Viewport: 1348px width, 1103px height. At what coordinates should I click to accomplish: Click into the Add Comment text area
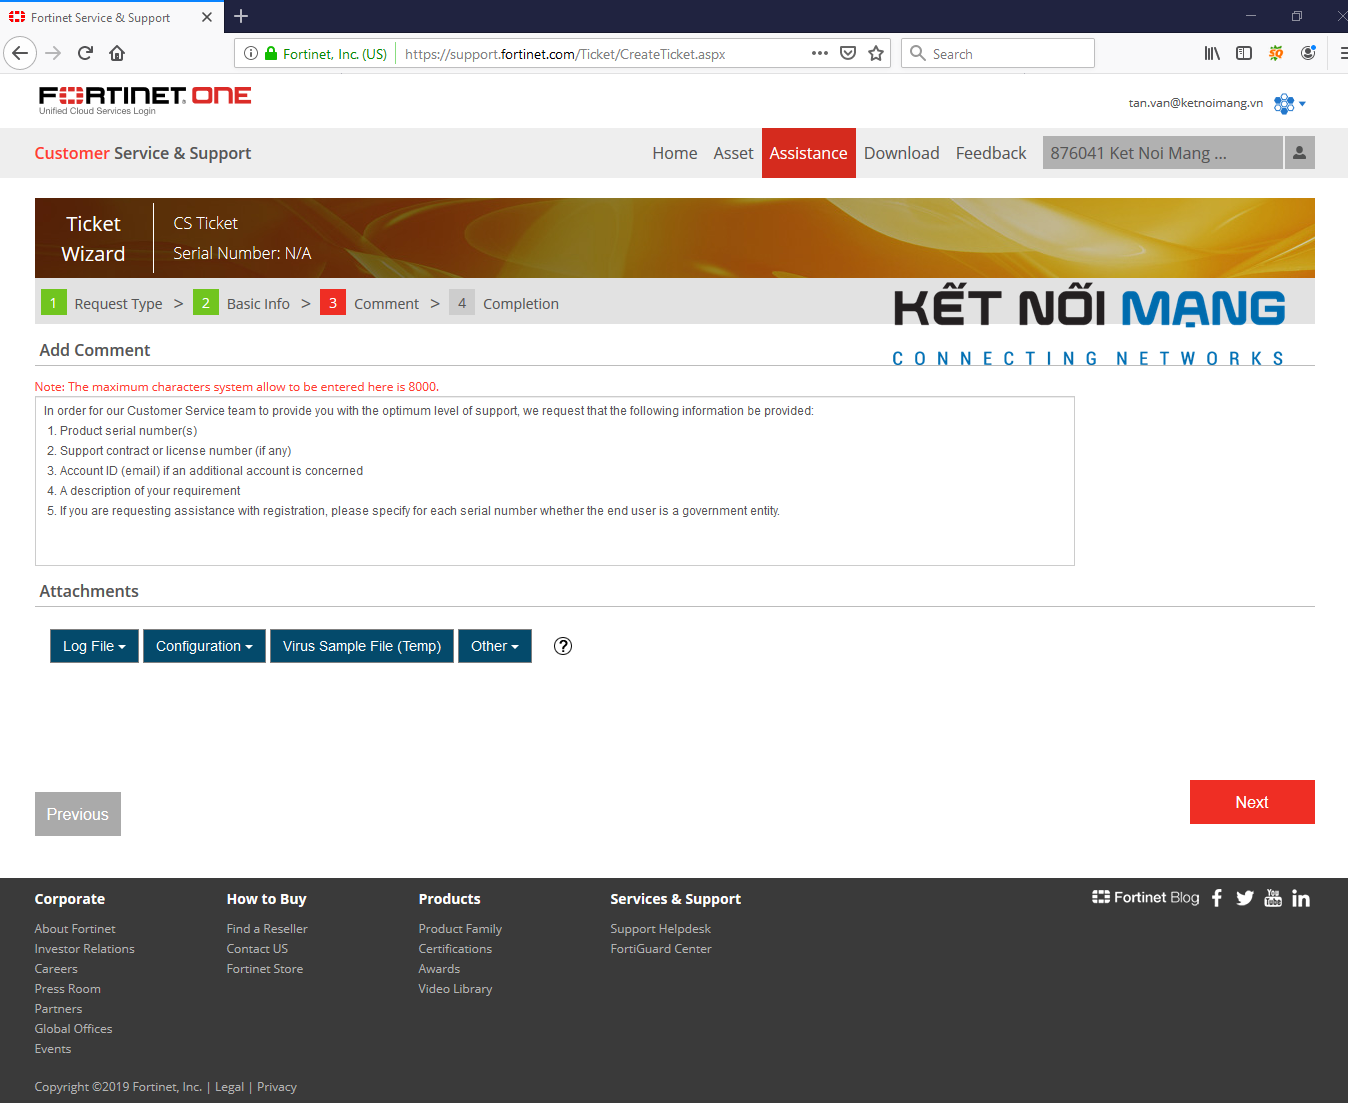click(x=555, y=481)
